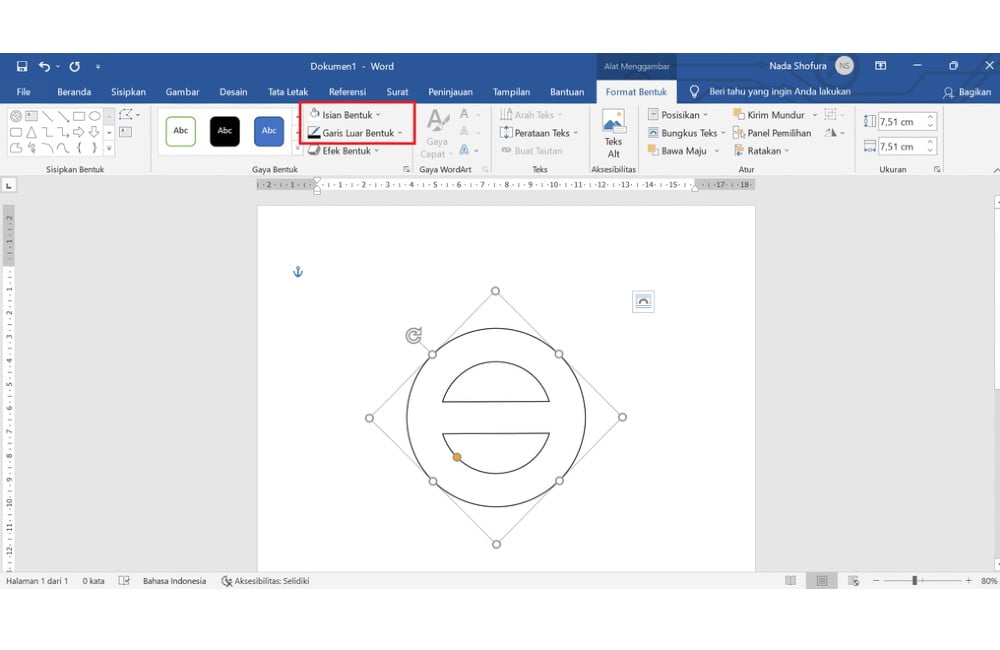Click the Panel Pemilihan icon

click(x=737, y=132)
